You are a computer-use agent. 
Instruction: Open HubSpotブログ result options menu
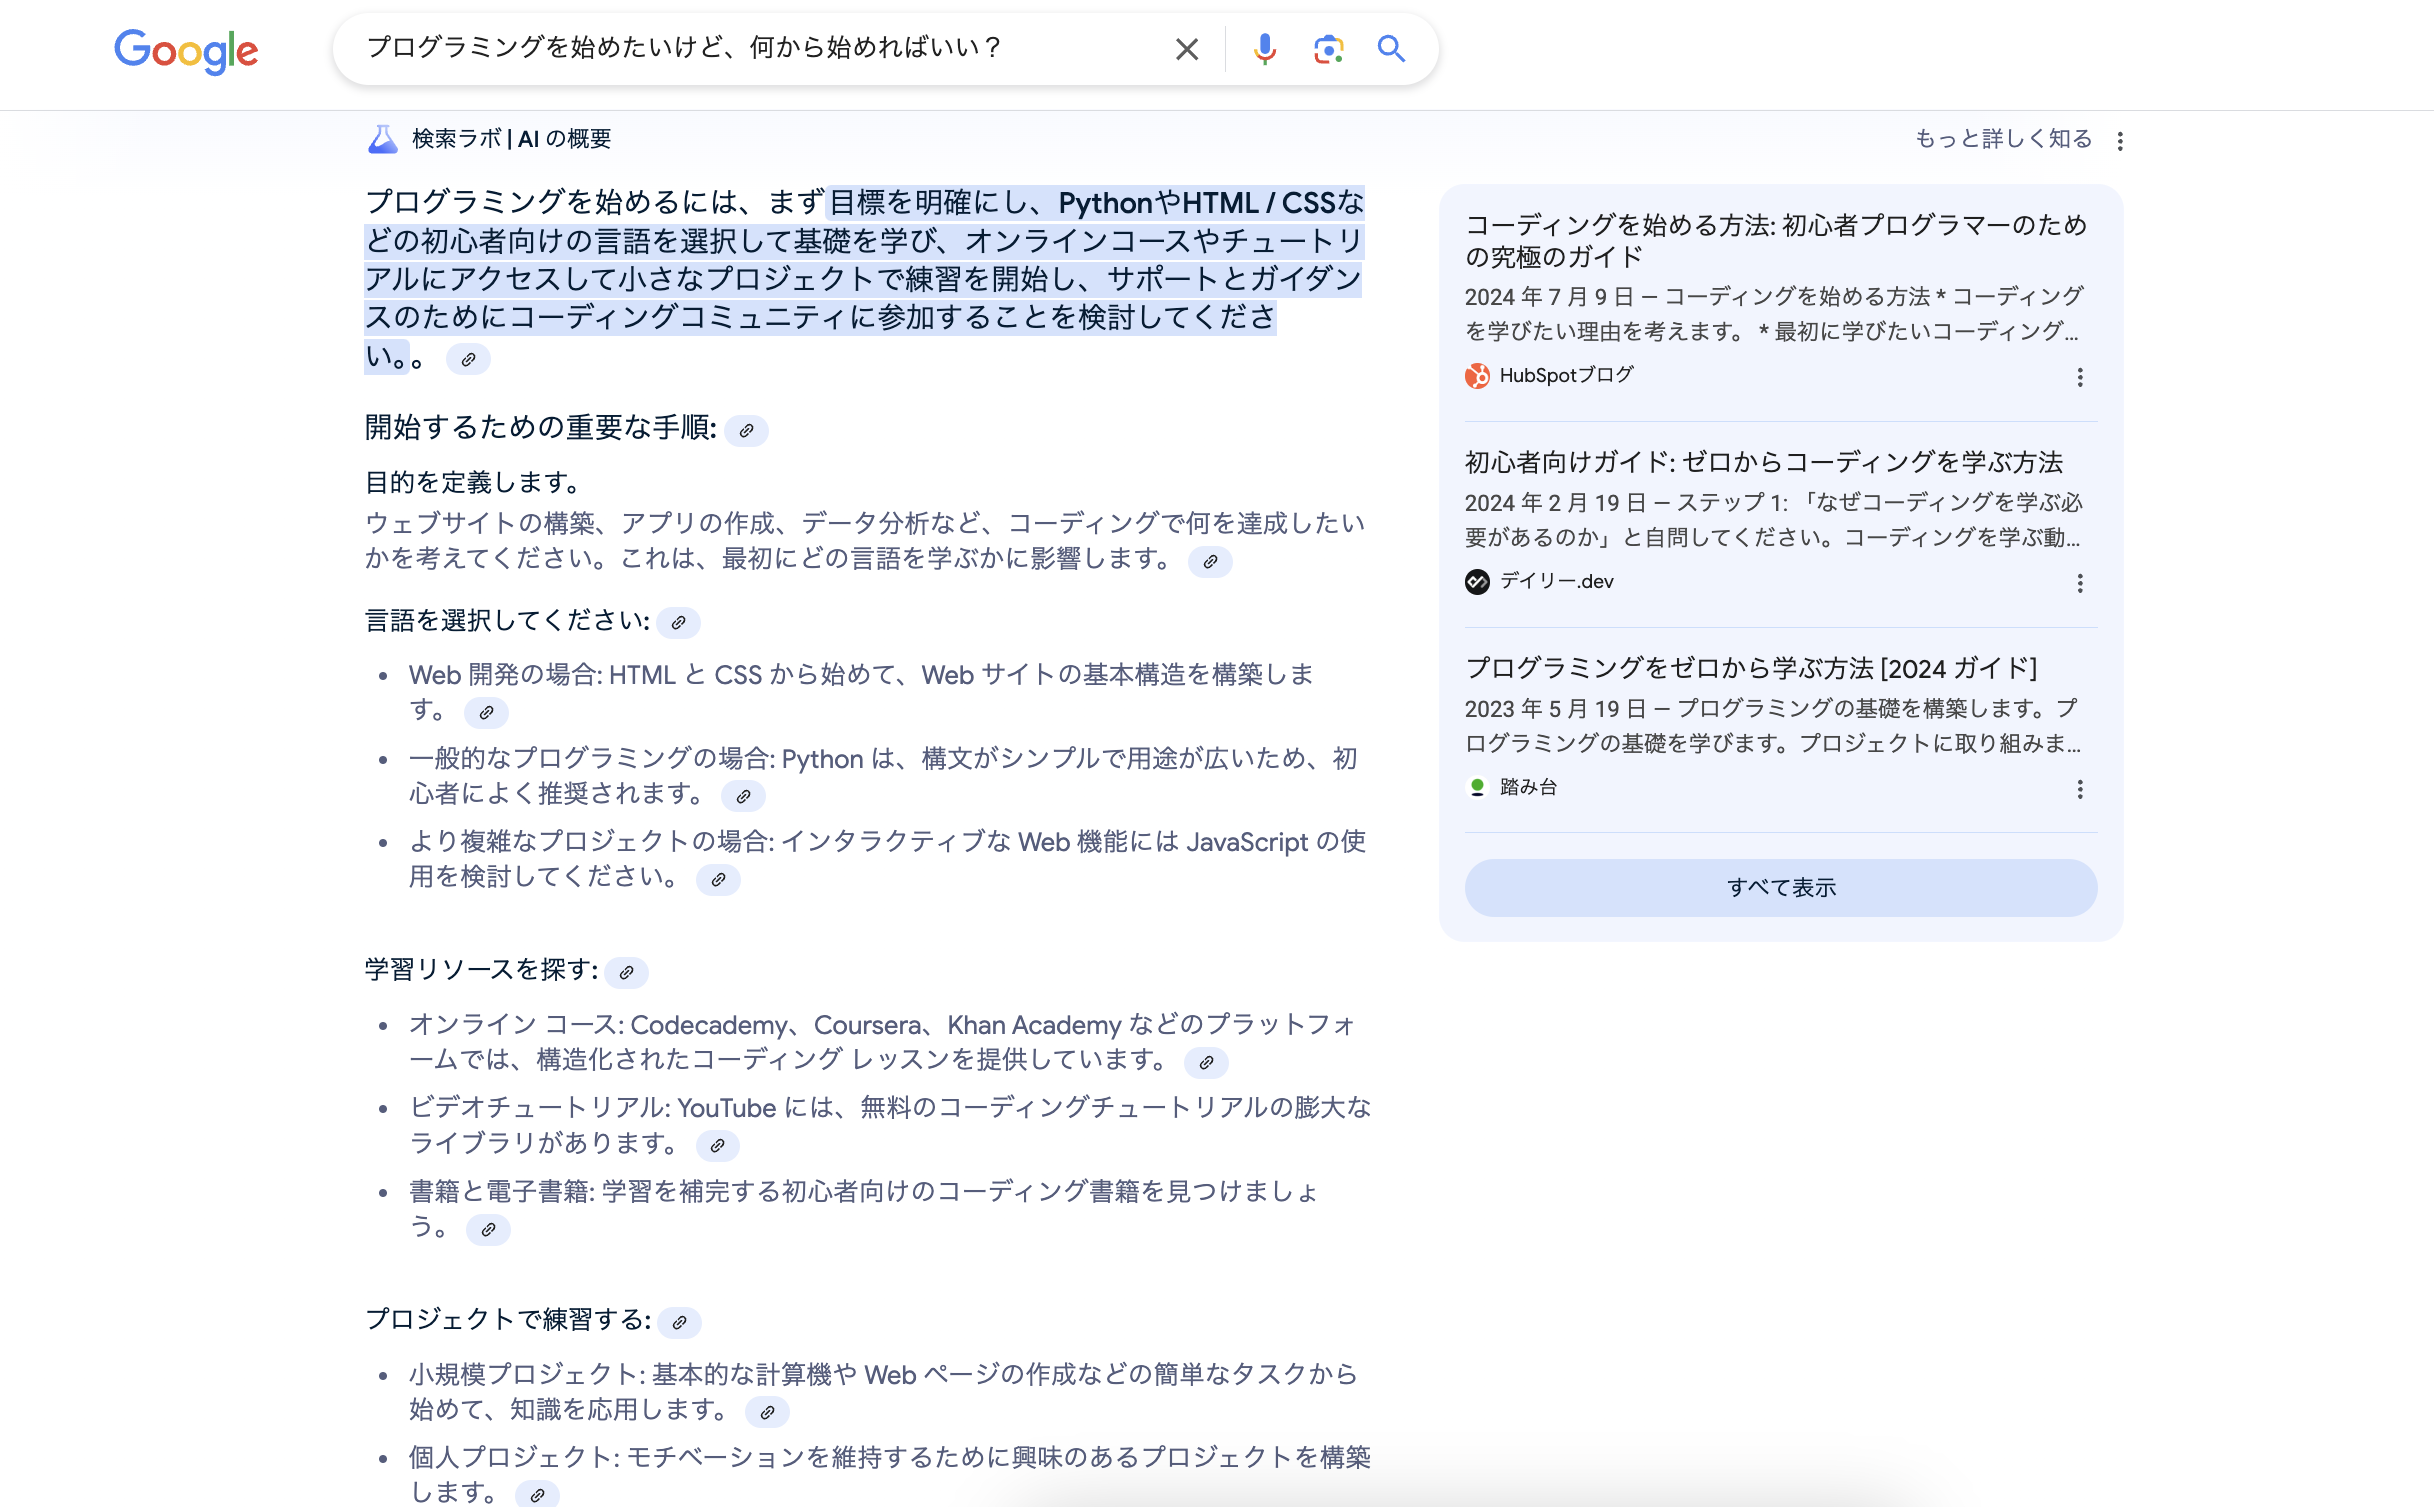tap(2080, 377)
